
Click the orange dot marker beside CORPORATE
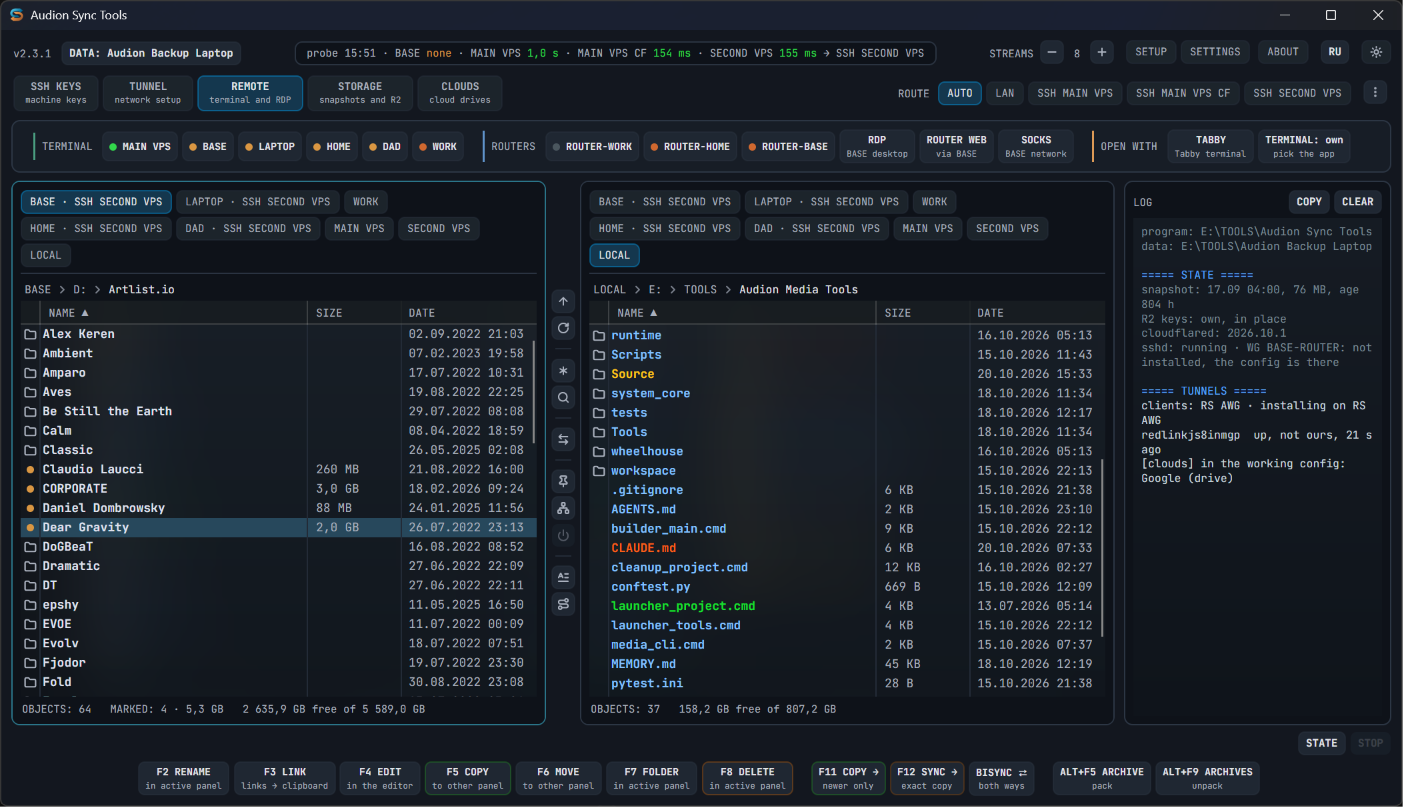pyautogui.click(x=31, y=489)
